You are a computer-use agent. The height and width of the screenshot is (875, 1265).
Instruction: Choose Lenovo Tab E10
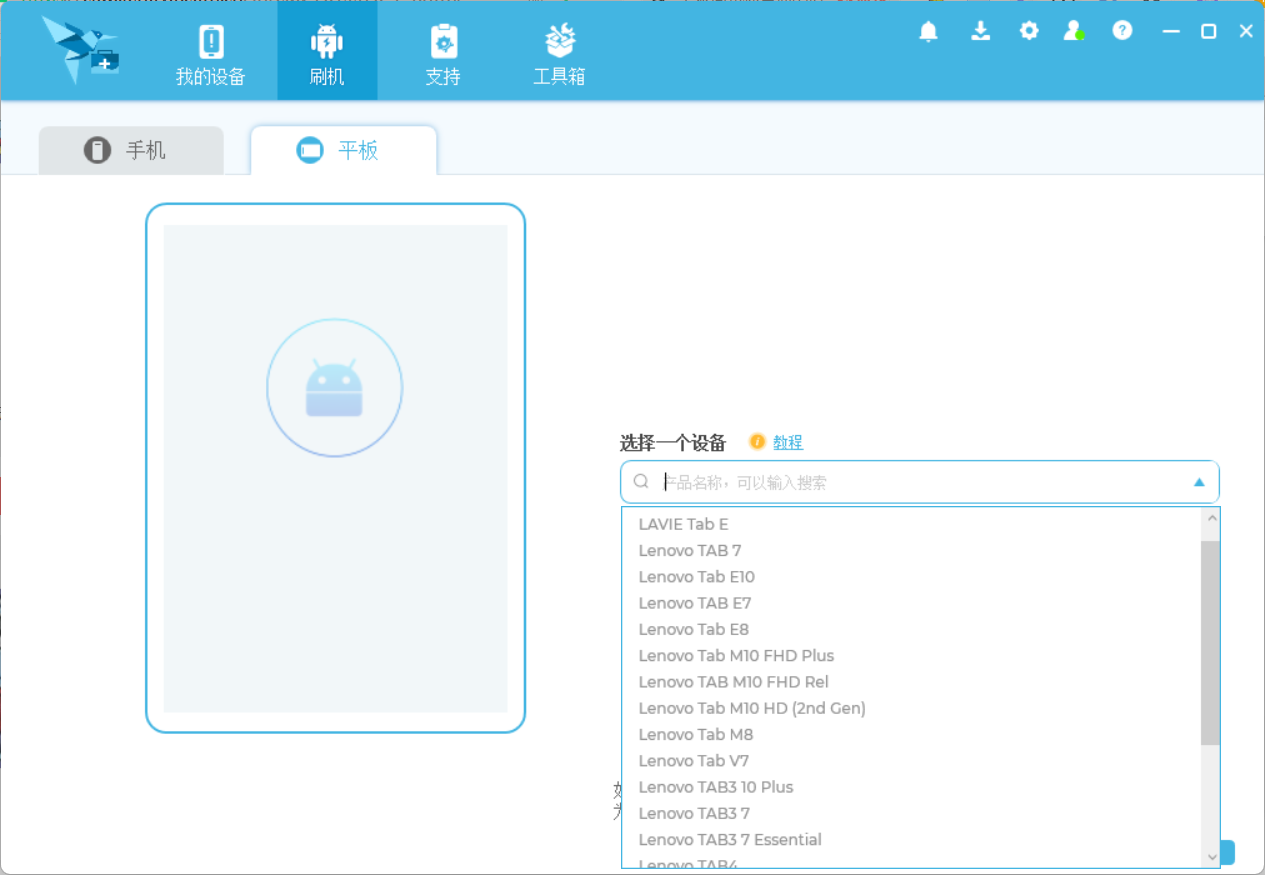912,577
